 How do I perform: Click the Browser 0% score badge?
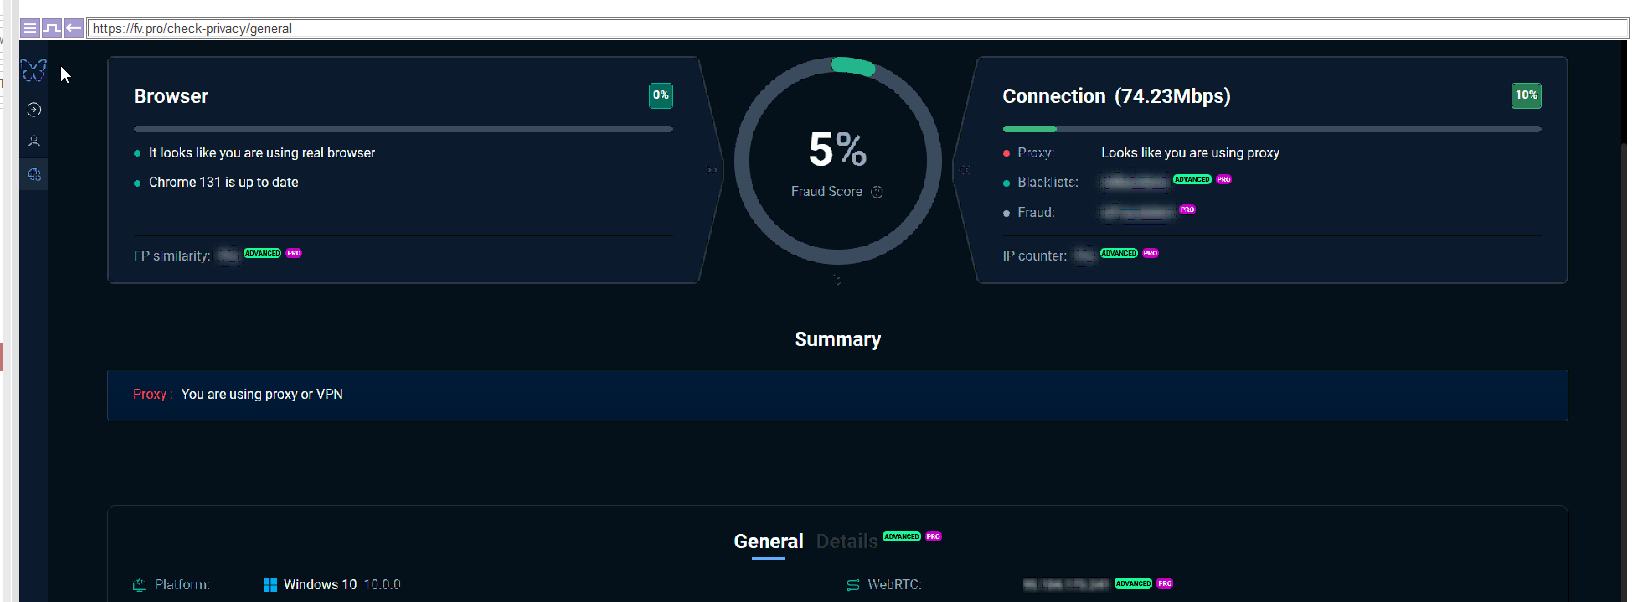(x=661, y=96)
